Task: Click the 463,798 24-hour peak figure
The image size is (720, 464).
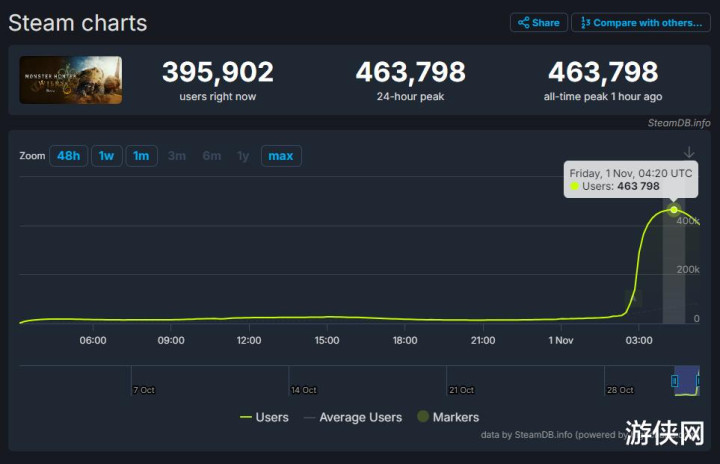Action: click(411, 72)
